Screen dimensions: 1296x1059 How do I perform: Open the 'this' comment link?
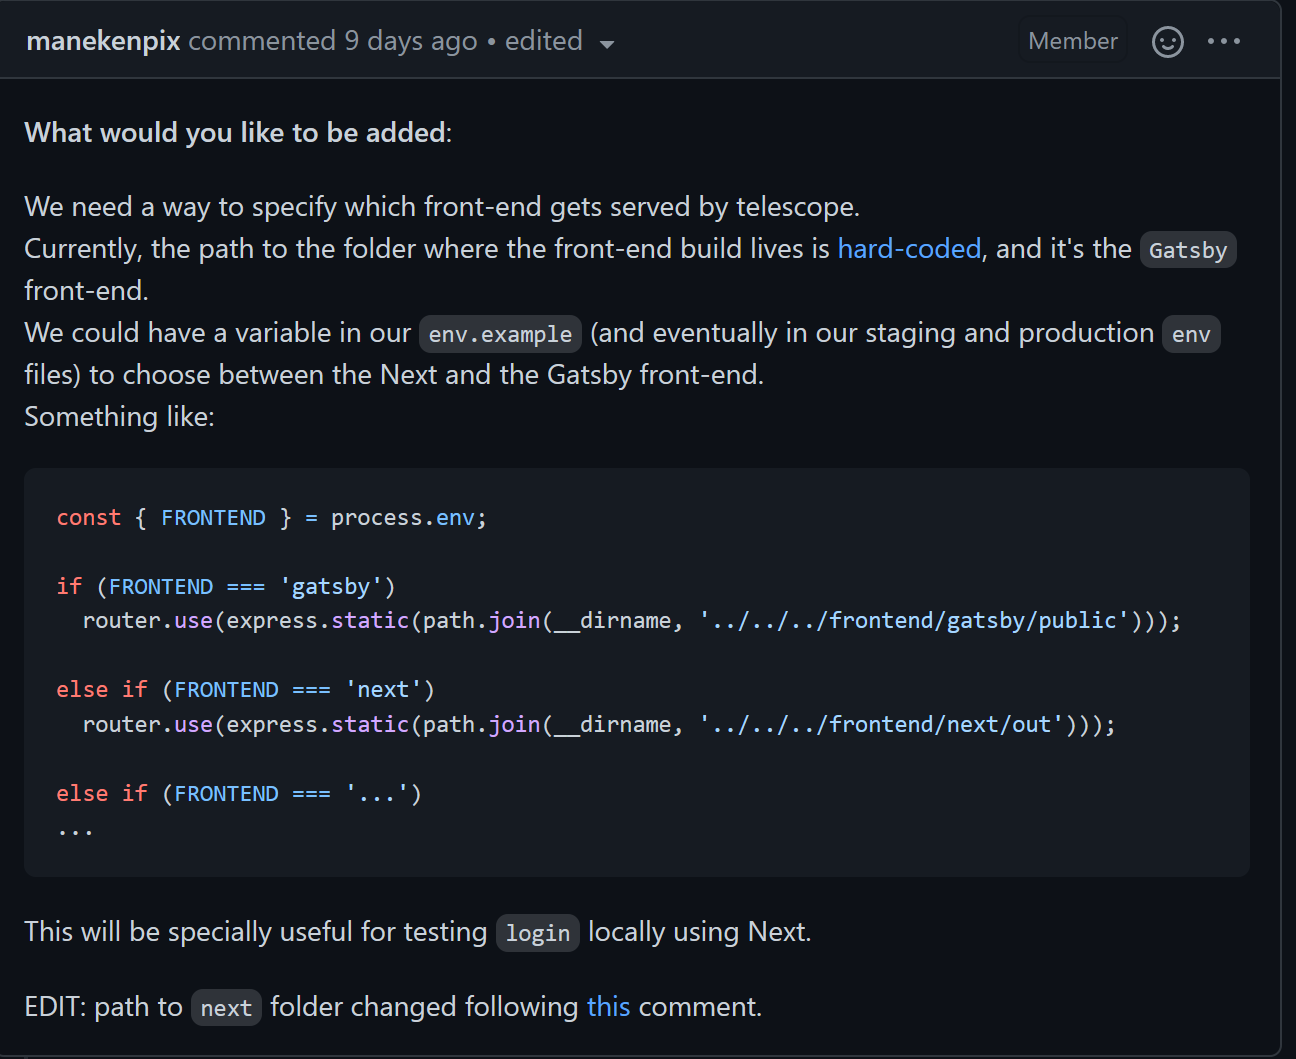point(608,1006)
